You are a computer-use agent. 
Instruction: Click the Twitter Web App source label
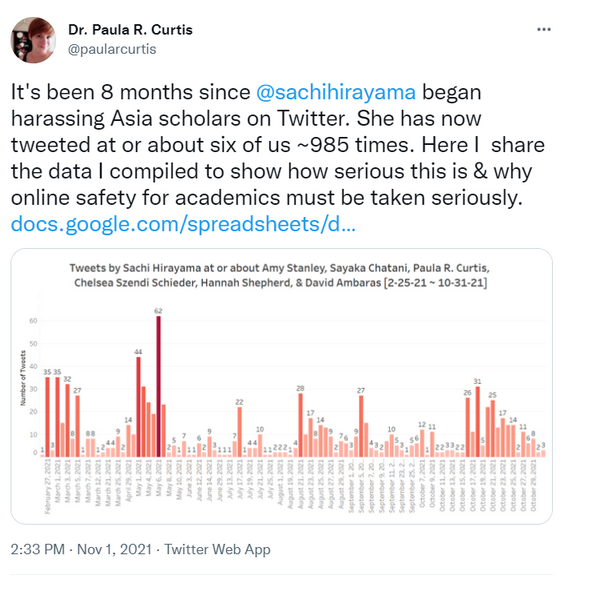pos(217,549)
